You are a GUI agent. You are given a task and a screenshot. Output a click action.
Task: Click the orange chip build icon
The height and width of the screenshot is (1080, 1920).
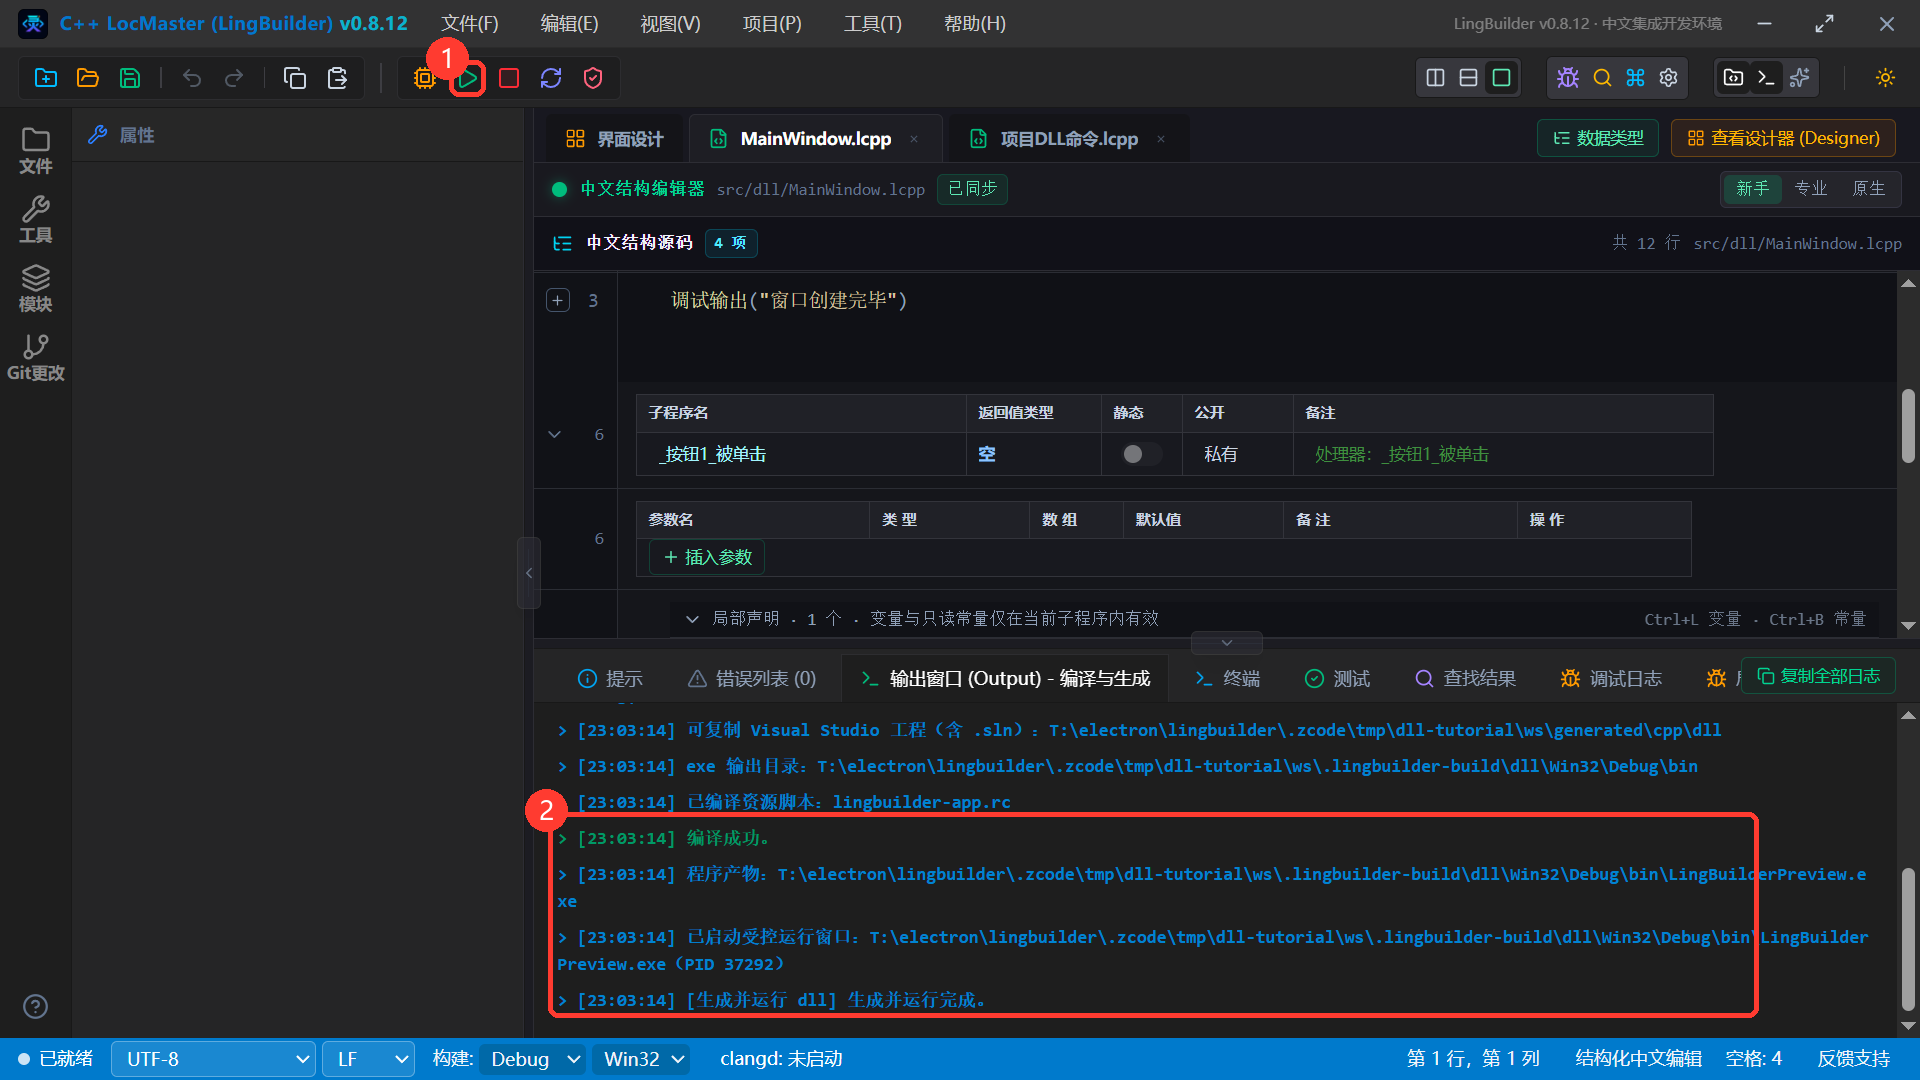(424, 78)
